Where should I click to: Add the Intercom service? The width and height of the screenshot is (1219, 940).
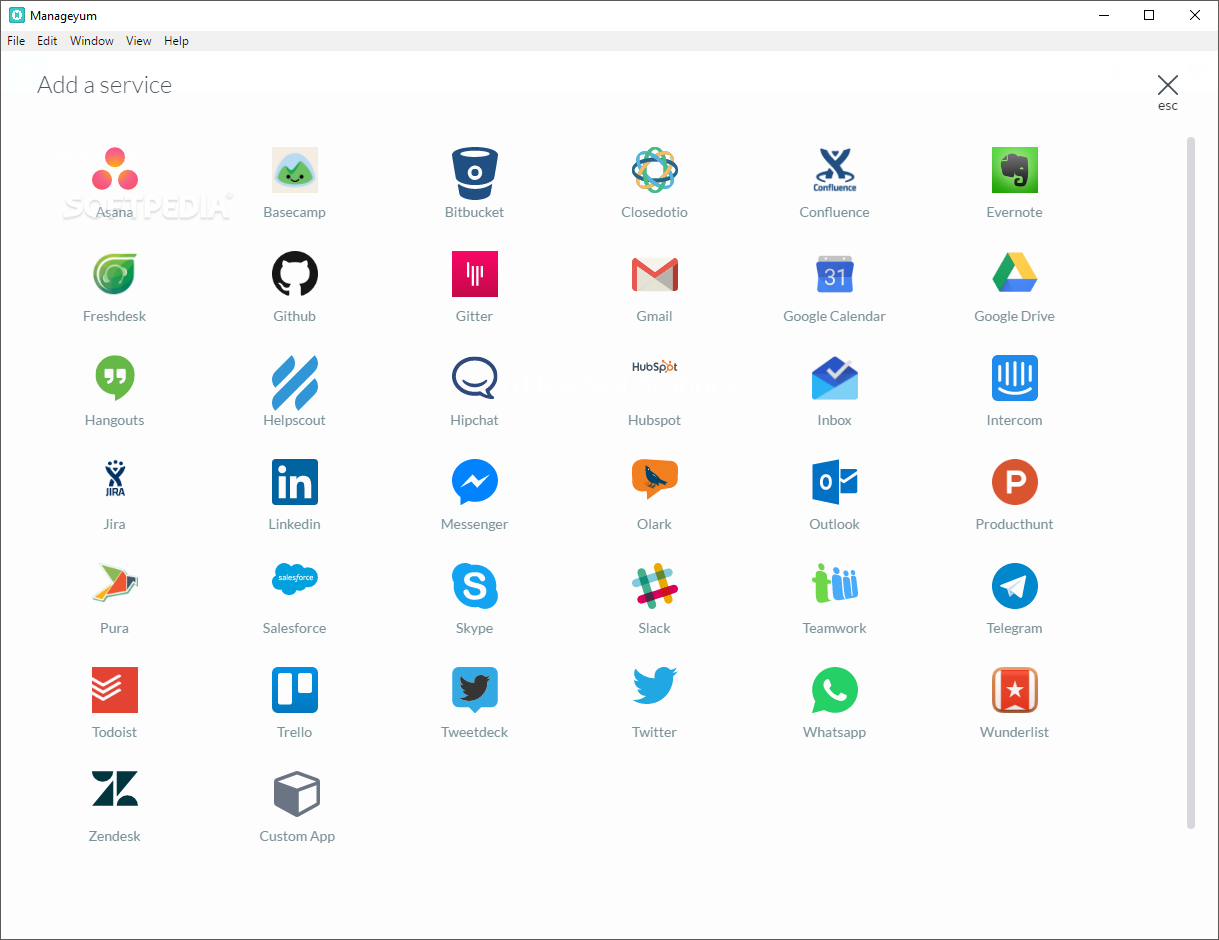[x=1015, y=378]
